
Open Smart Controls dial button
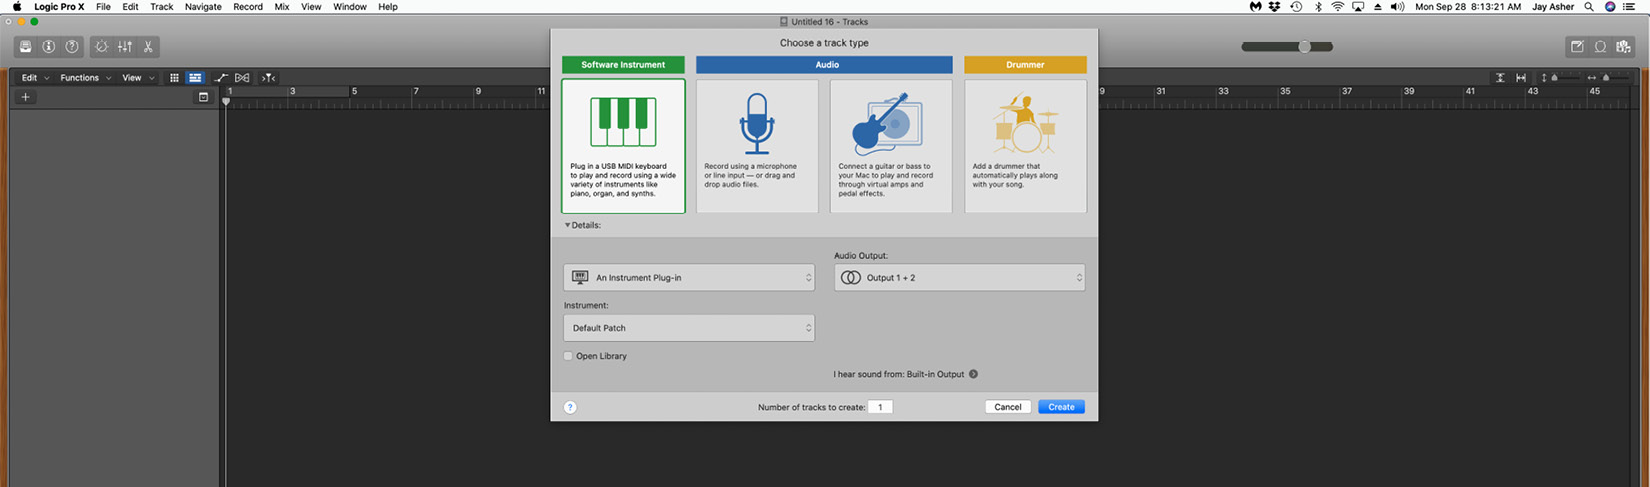coord(101,46)
